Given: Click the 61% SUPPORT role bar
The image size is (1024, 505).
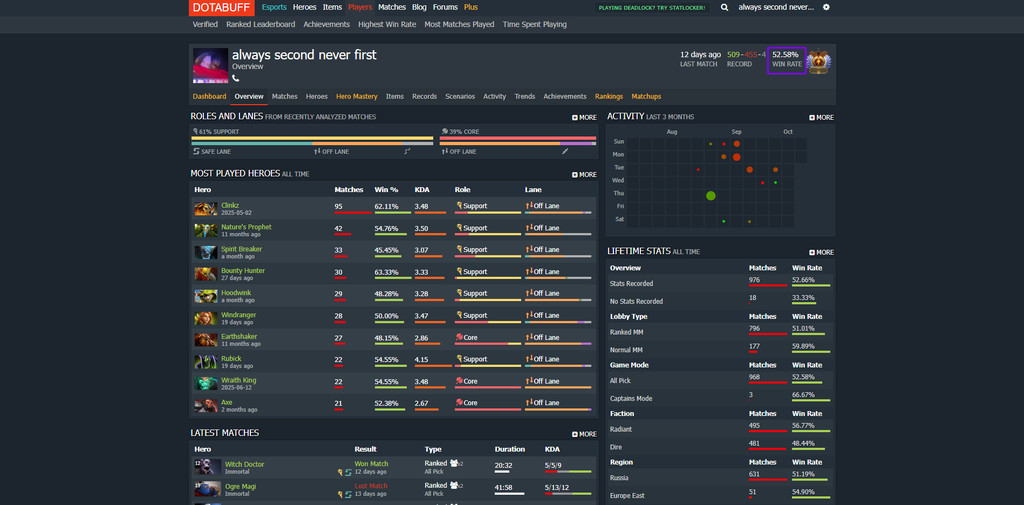Looking at the screenshot, I should [312, 138].
